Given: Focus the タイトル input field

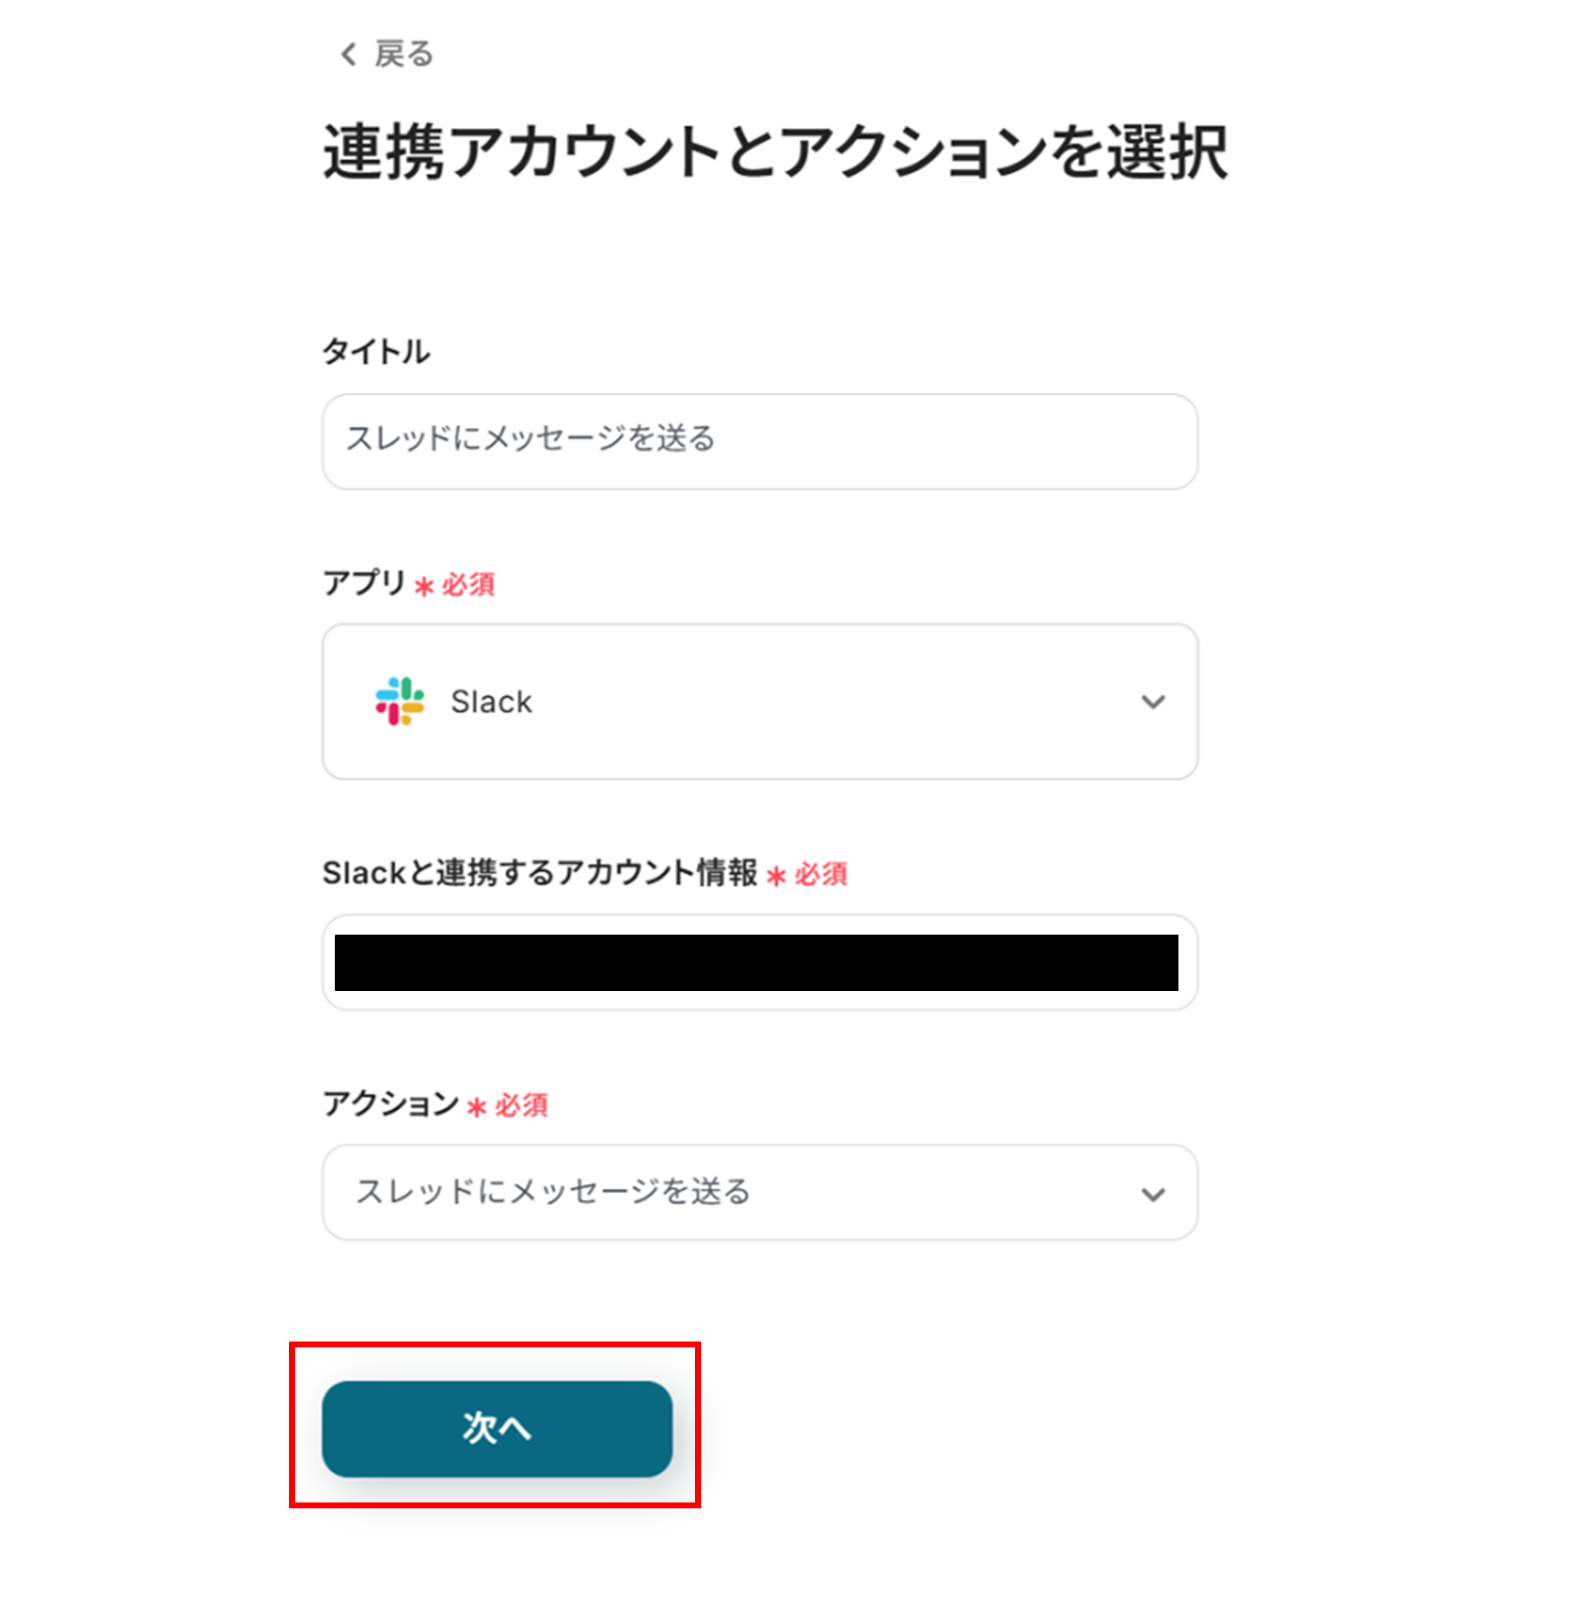Looking at the screenshot, I should [760, 441].
